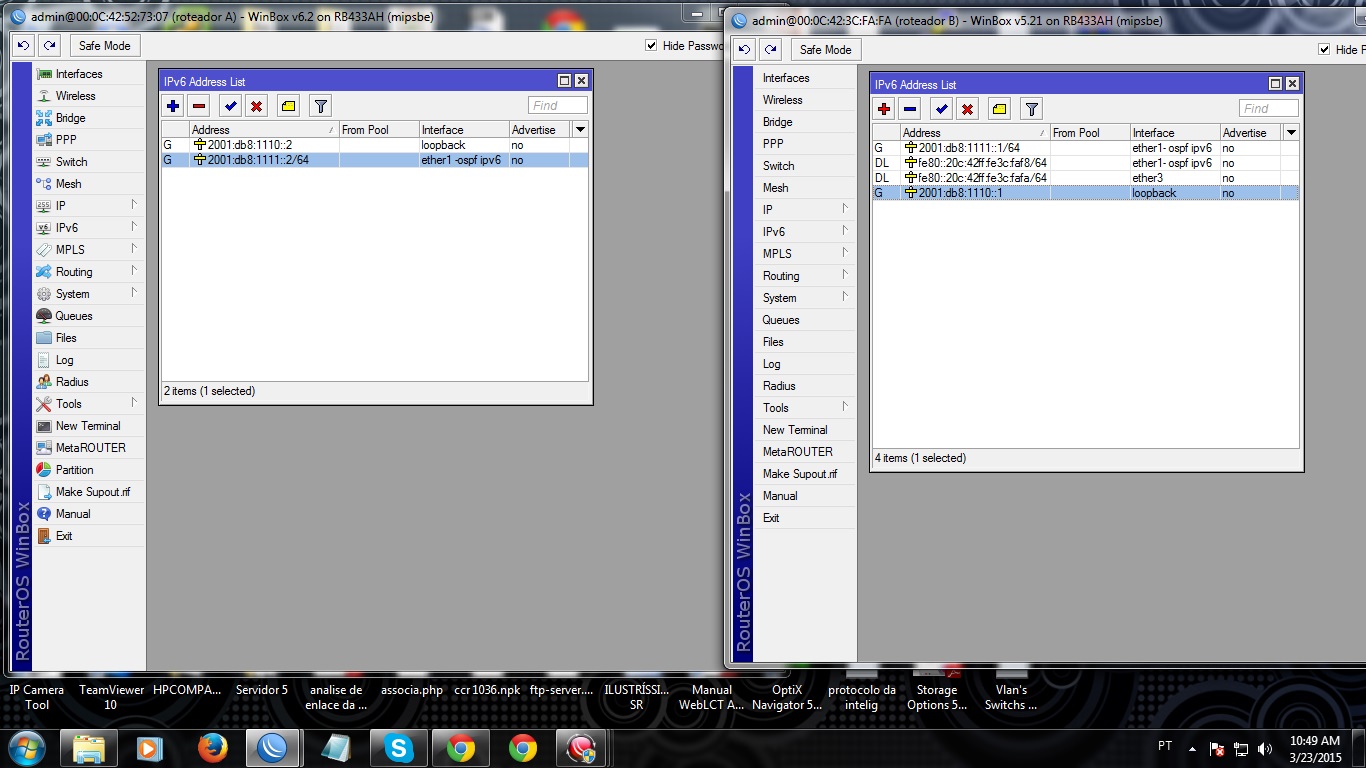Open New Terminal in roteador A sidebar

(89, 426)
